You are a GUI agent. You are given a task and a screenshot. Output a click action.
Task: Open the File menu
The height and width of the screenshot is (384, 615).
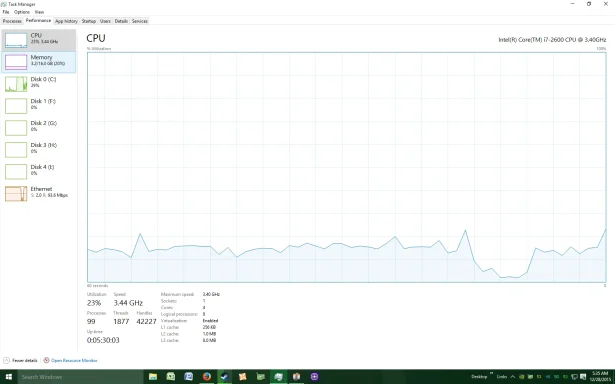(x=5, y=12)
